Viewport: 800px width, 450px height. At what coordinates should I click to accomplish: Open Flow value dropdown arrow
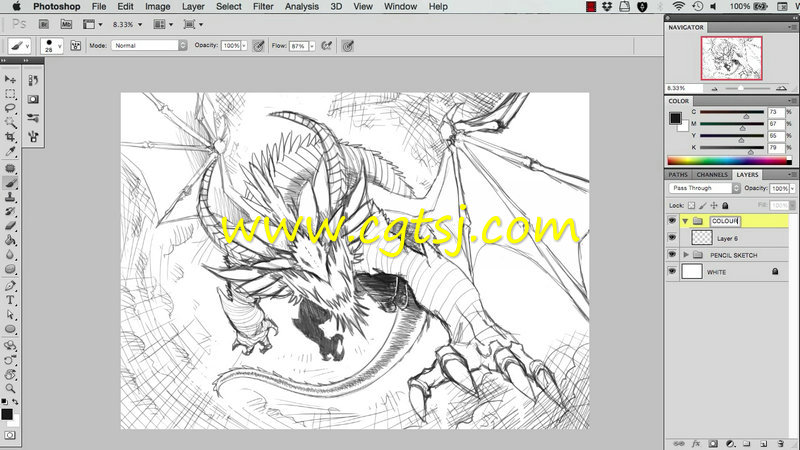click(x=312, y=46)
